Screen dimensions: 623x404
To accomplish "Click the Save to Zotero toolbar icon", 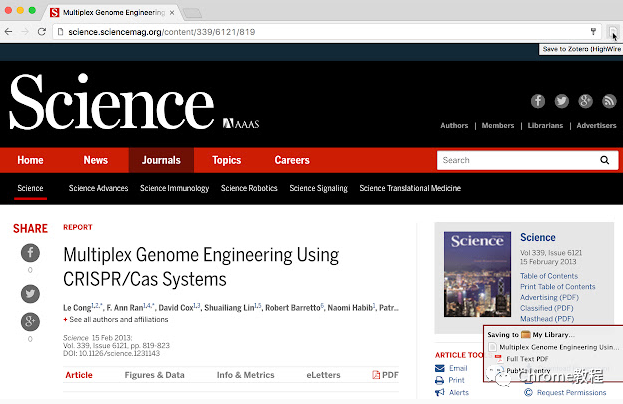I will [x=613, y=31].
